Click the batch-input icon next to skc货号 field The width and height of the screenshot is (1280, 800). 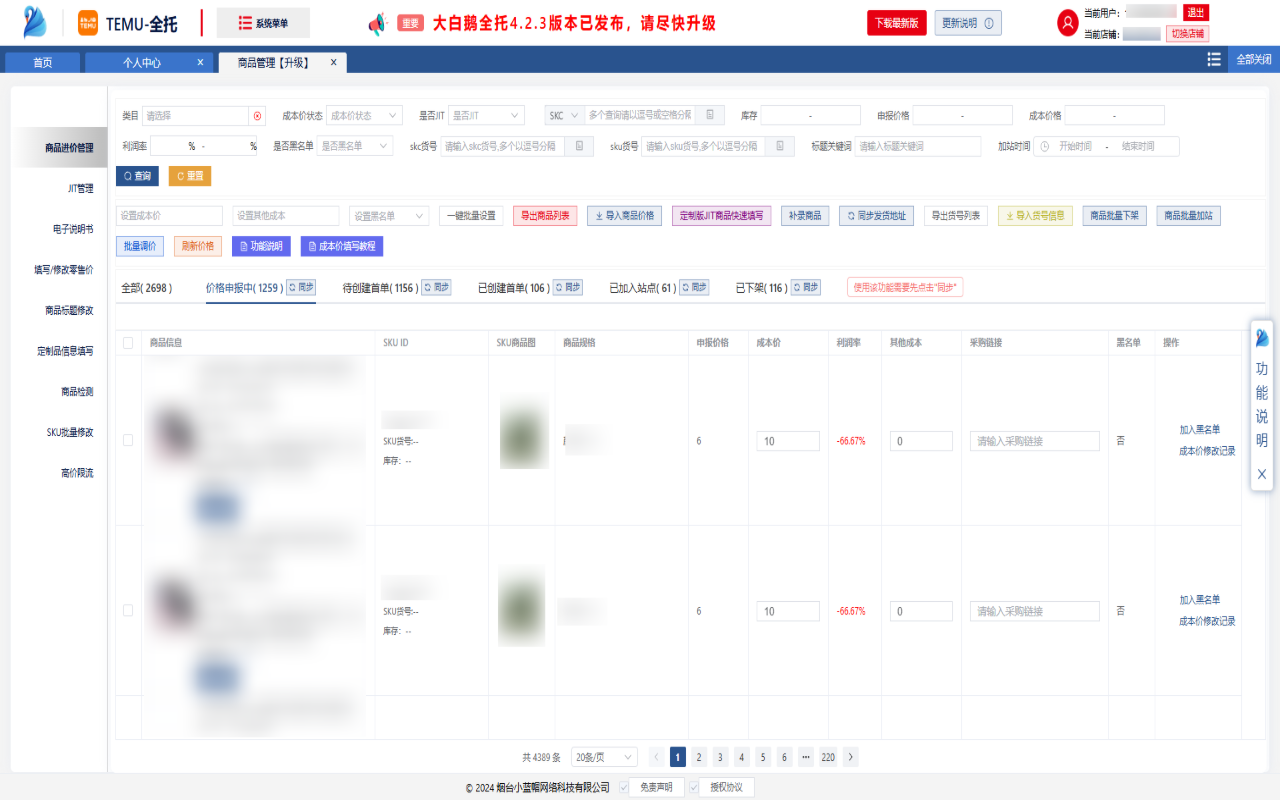click(581, 146)
